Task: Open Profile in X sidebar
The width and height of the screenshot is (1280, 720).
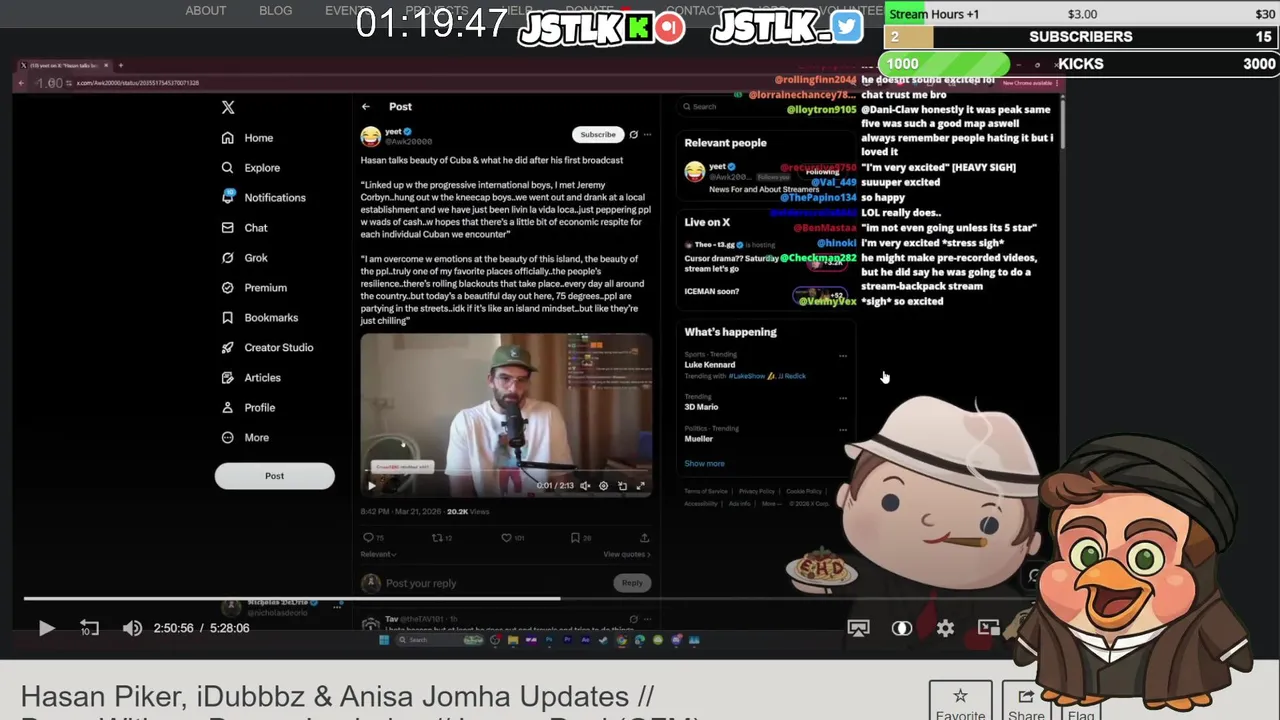Action: pos(248,408)
